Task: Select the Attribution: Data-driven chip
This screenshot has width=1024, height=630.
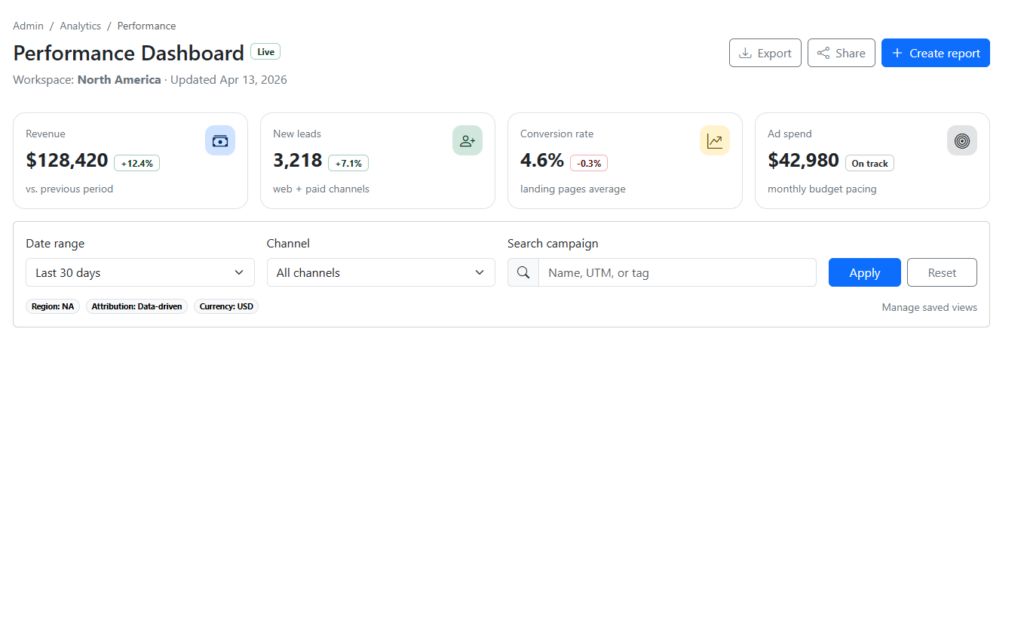Action: tap(137, 307)
